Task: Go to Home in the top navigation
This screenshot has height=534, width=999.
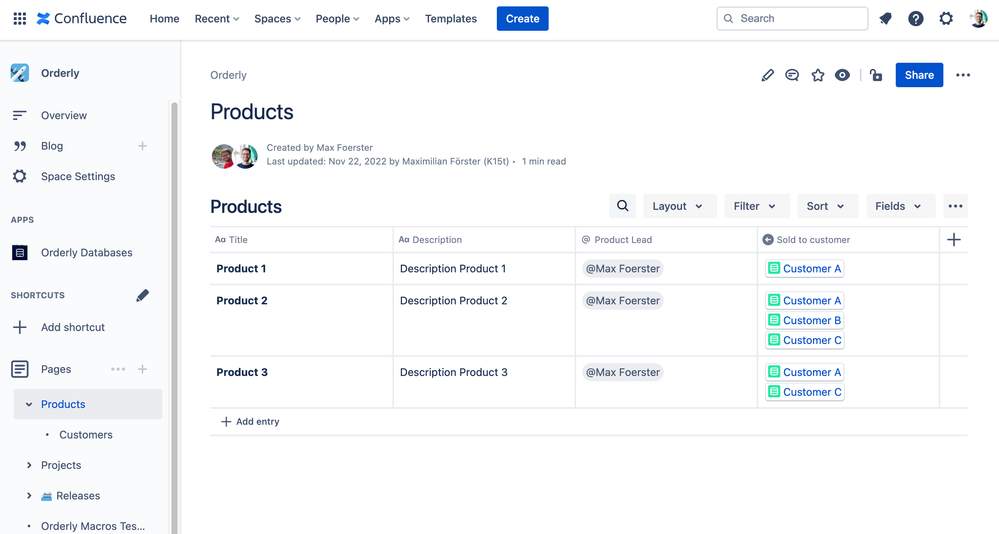Action: coord(164,18)
